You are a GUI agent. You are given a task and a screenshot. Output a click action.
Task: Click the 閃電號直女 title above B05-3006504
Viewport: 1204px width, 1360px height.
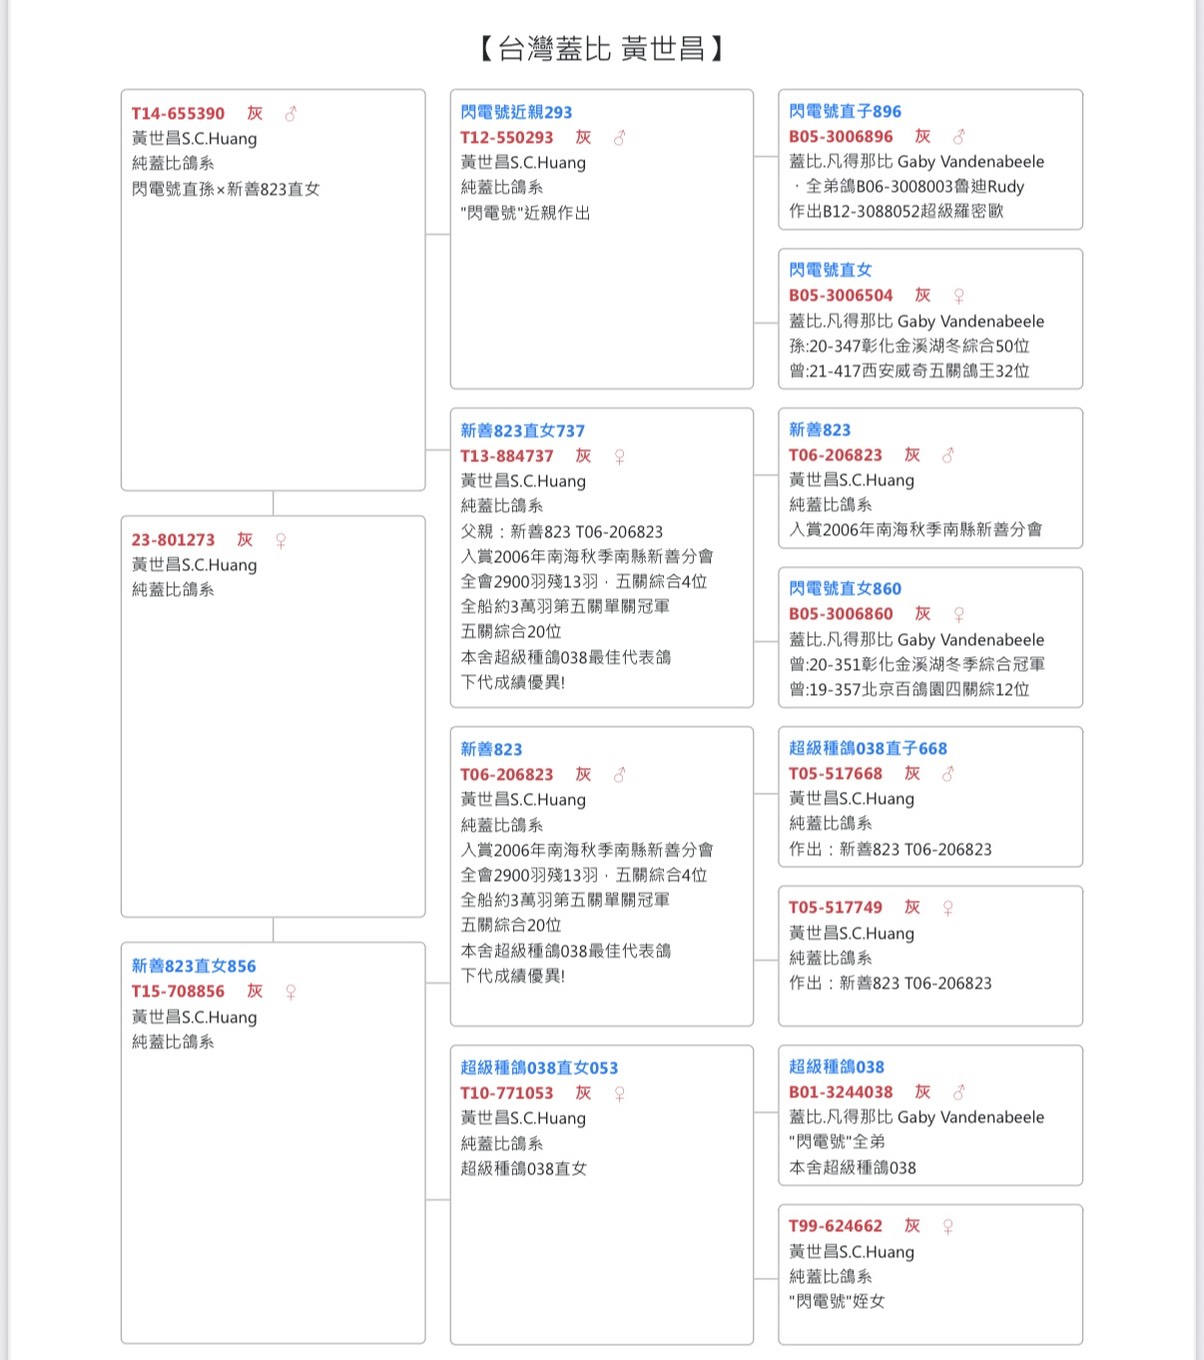click(x=830, y=270)
